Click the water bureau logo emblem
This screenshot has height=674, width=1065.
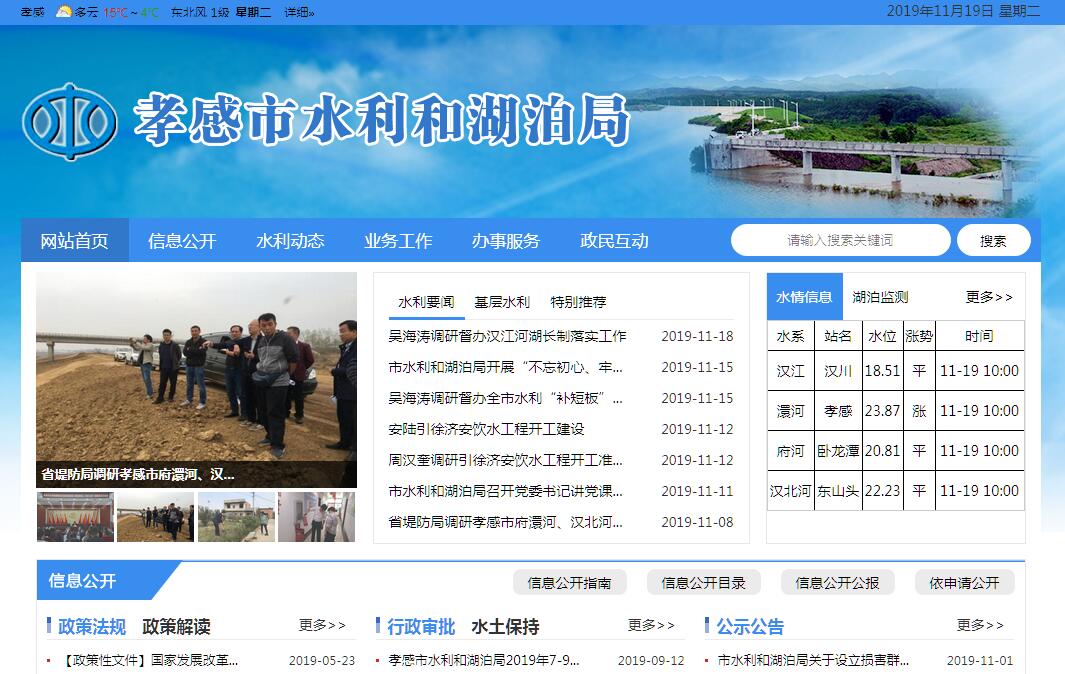pyautogui.click(x=70, y=121)
